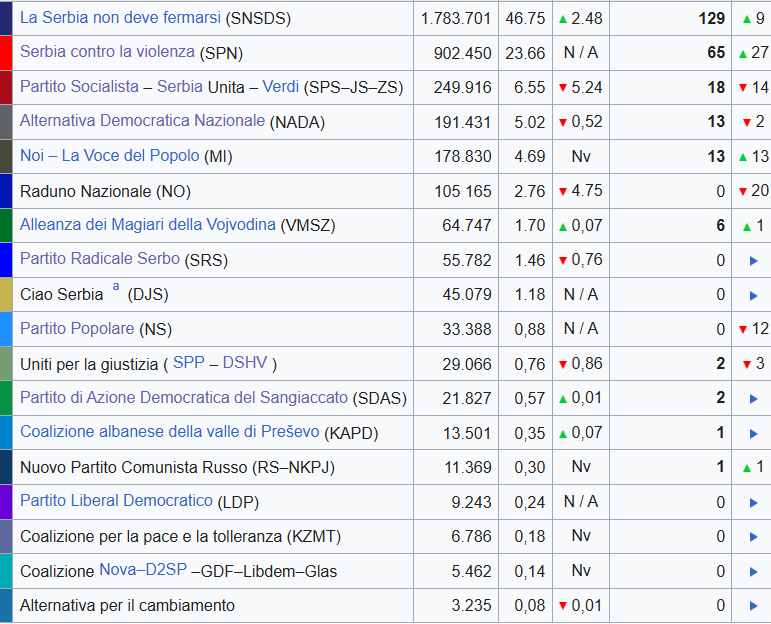Visit Alleanza dei Magiari della Vojvodina page
The image size is (771, 624).
[147, 224]
